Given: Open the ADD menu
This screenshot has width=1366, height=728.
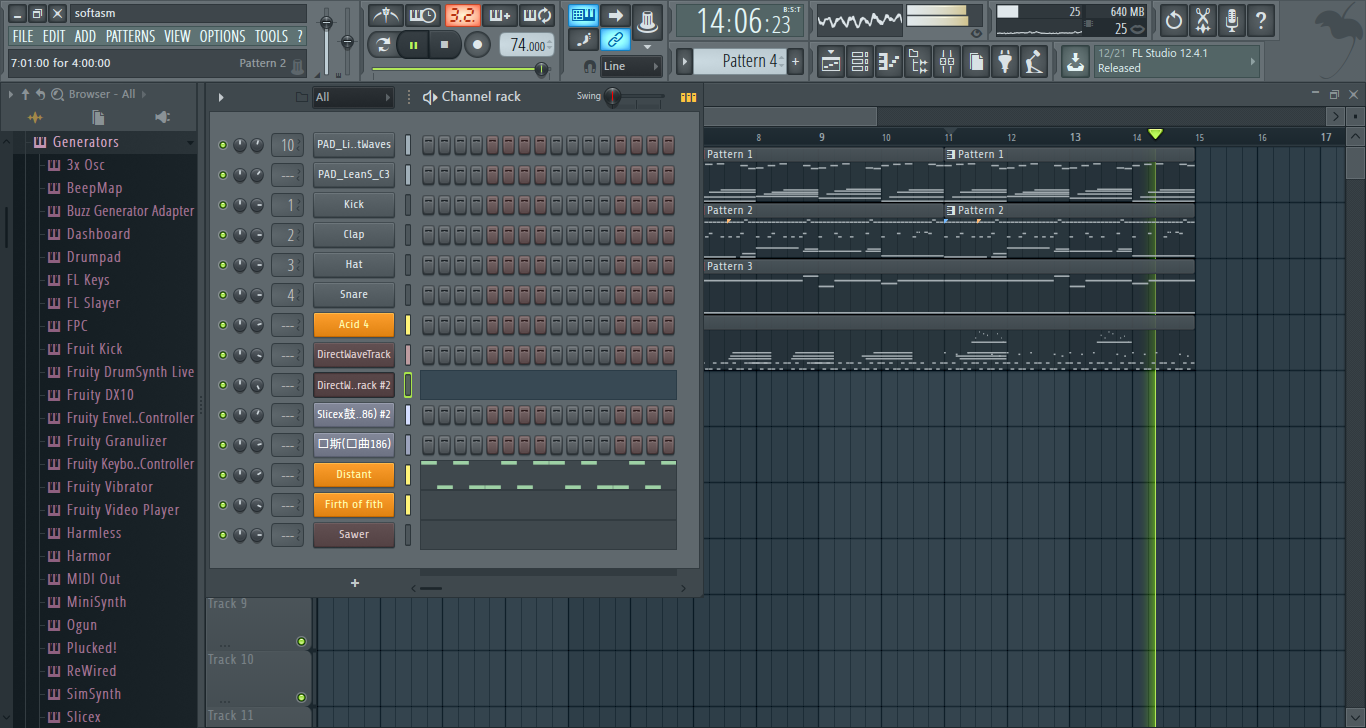Looking at the screenshot, I should pos(86,36).
